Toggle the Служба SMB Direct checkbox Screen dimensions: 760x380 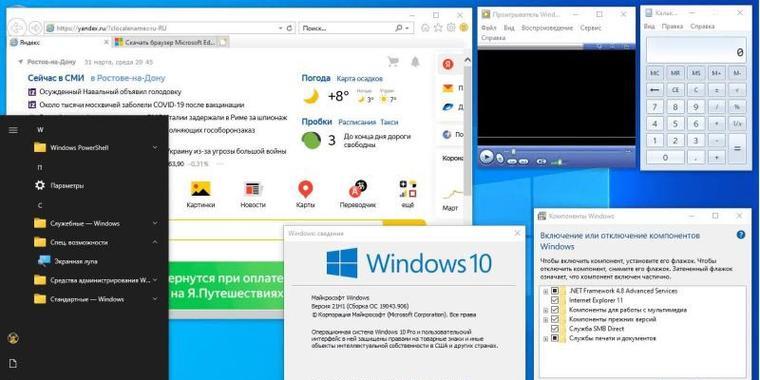click(x=555, y=329)
